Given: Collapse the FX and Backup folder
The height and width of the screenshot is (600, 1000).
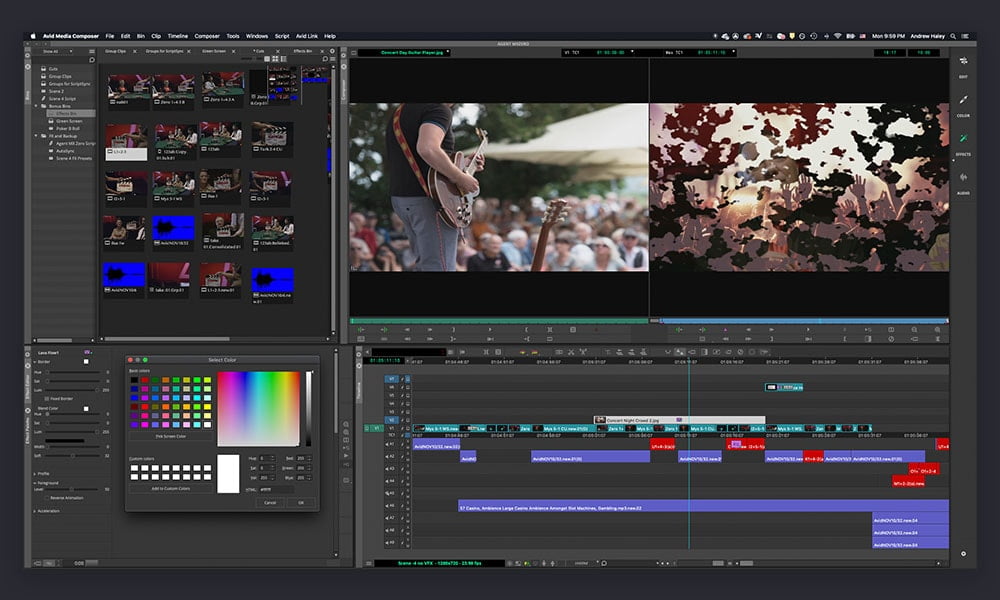Looking at the screenshot, I should (x=36, y=136).
